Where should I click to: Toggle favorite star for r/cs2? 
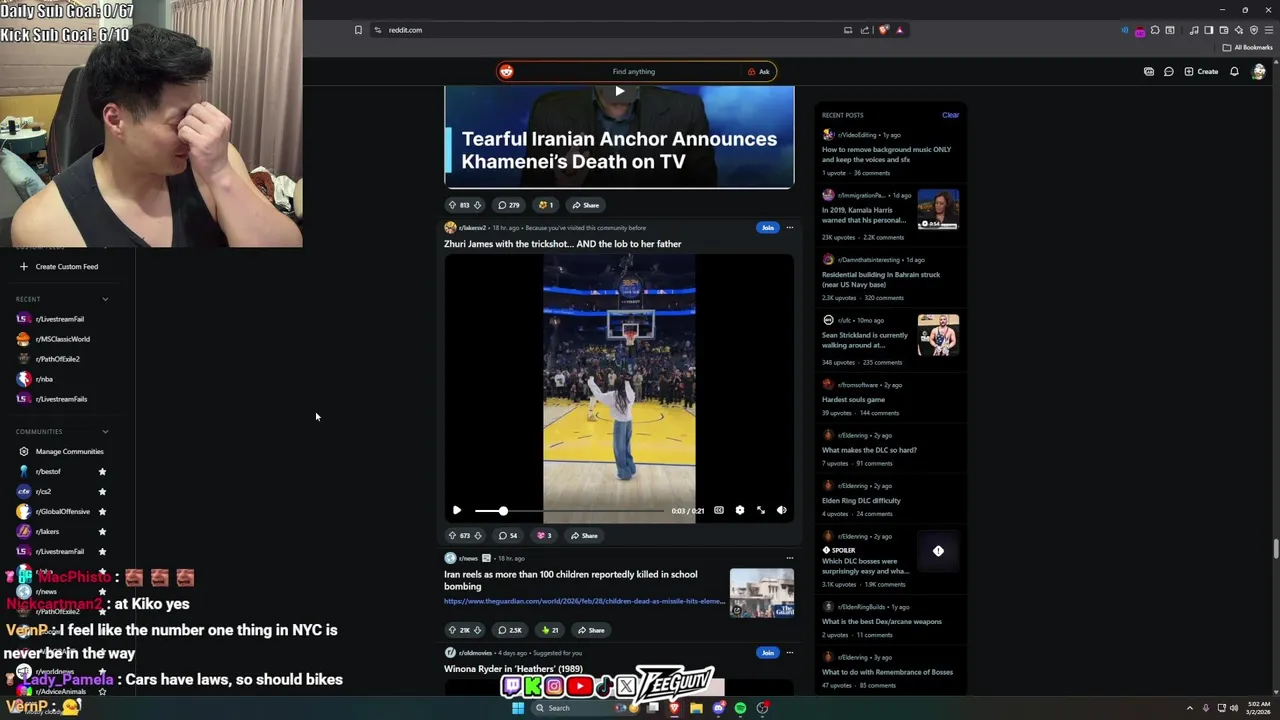point(102,492)
